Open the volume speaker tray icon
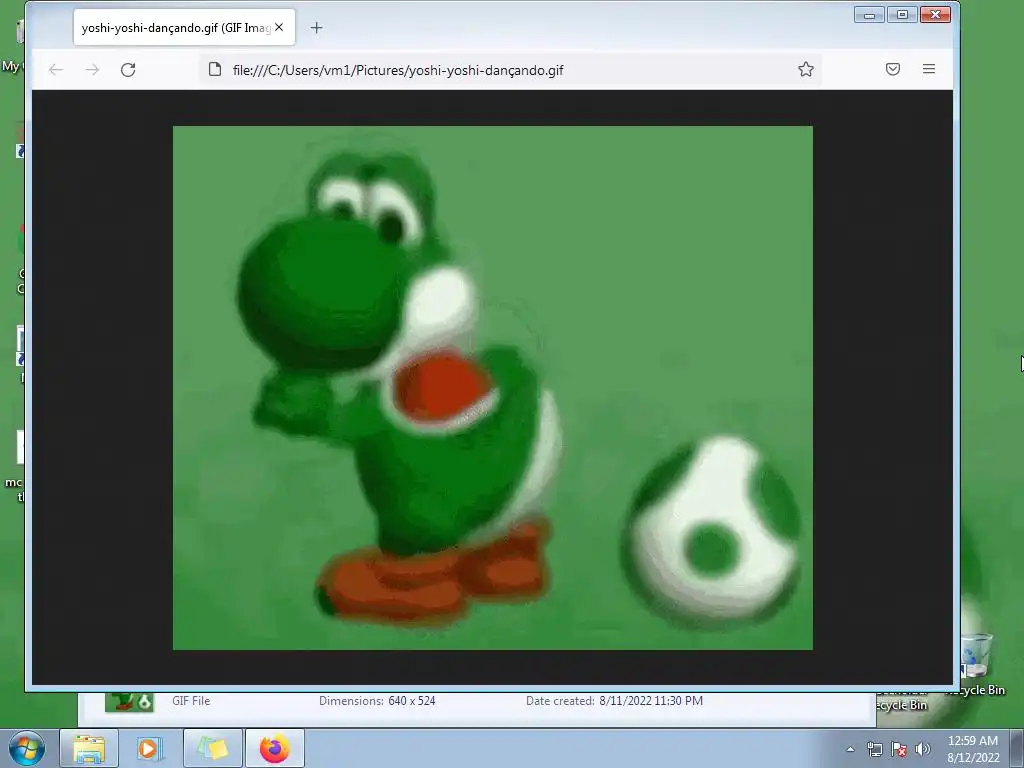 [922, 749]
